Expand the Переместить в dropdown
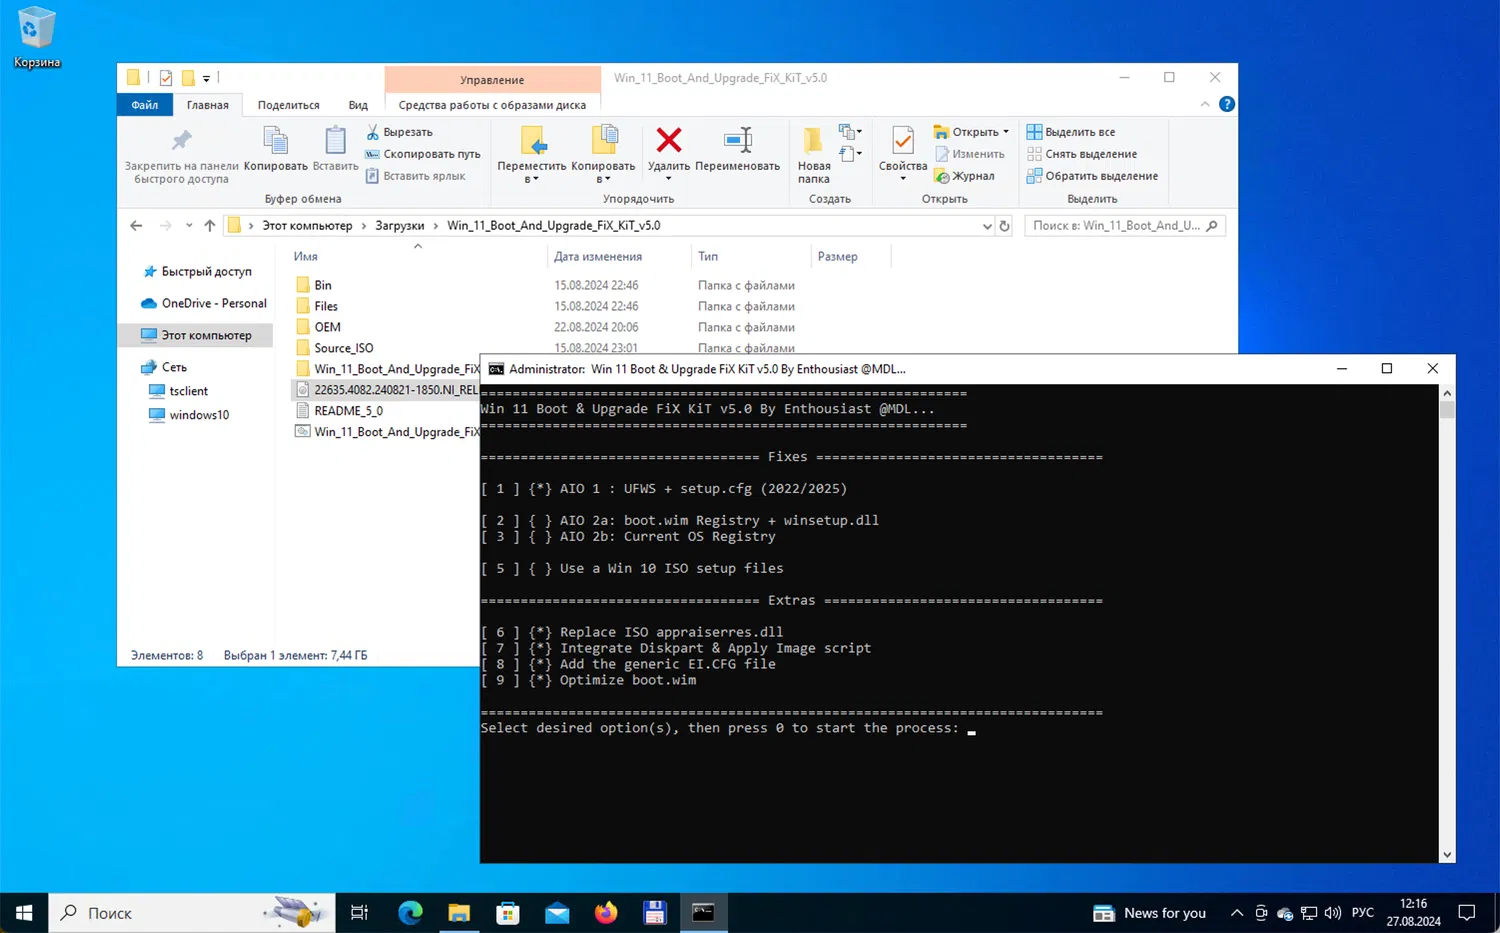1500x933 pixels. tap(531, 179)
